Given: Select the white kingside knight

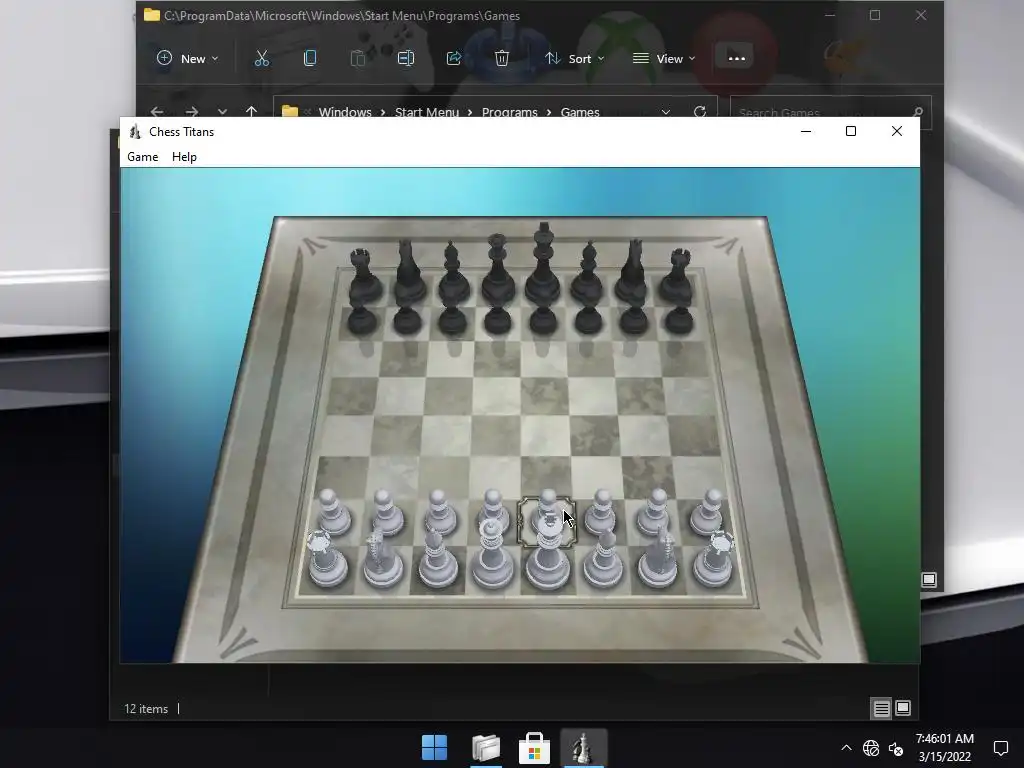Looking at the screenshot, I should pyautogui.click(x=658, y=560).
